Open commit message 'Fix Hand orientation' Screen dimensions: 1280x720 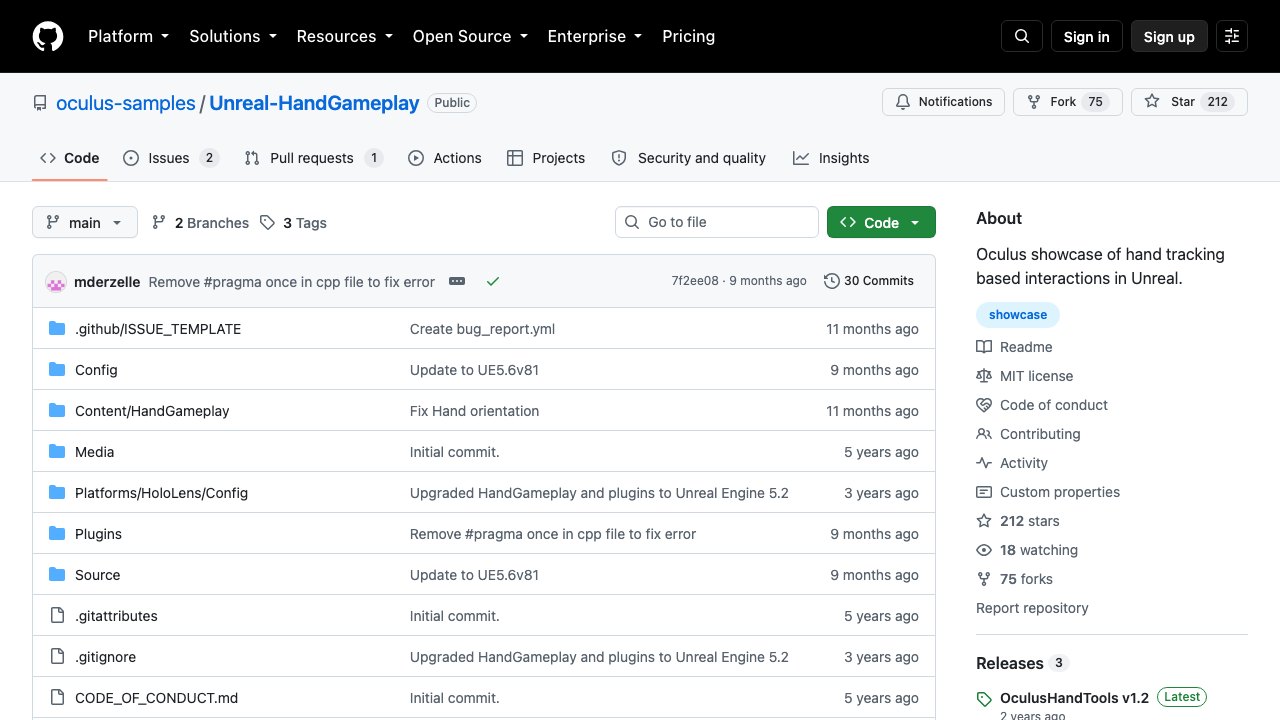click(474, 411)
